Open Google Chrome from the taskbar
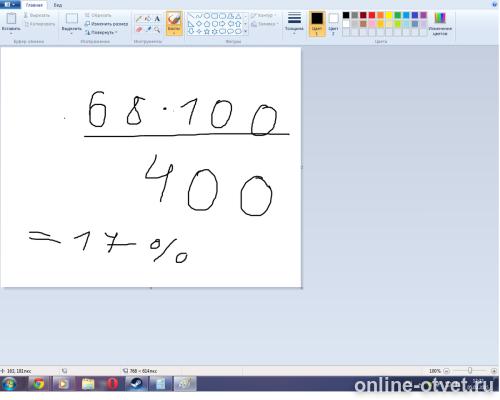Screen dimensions: 500x400 [38, 384]
